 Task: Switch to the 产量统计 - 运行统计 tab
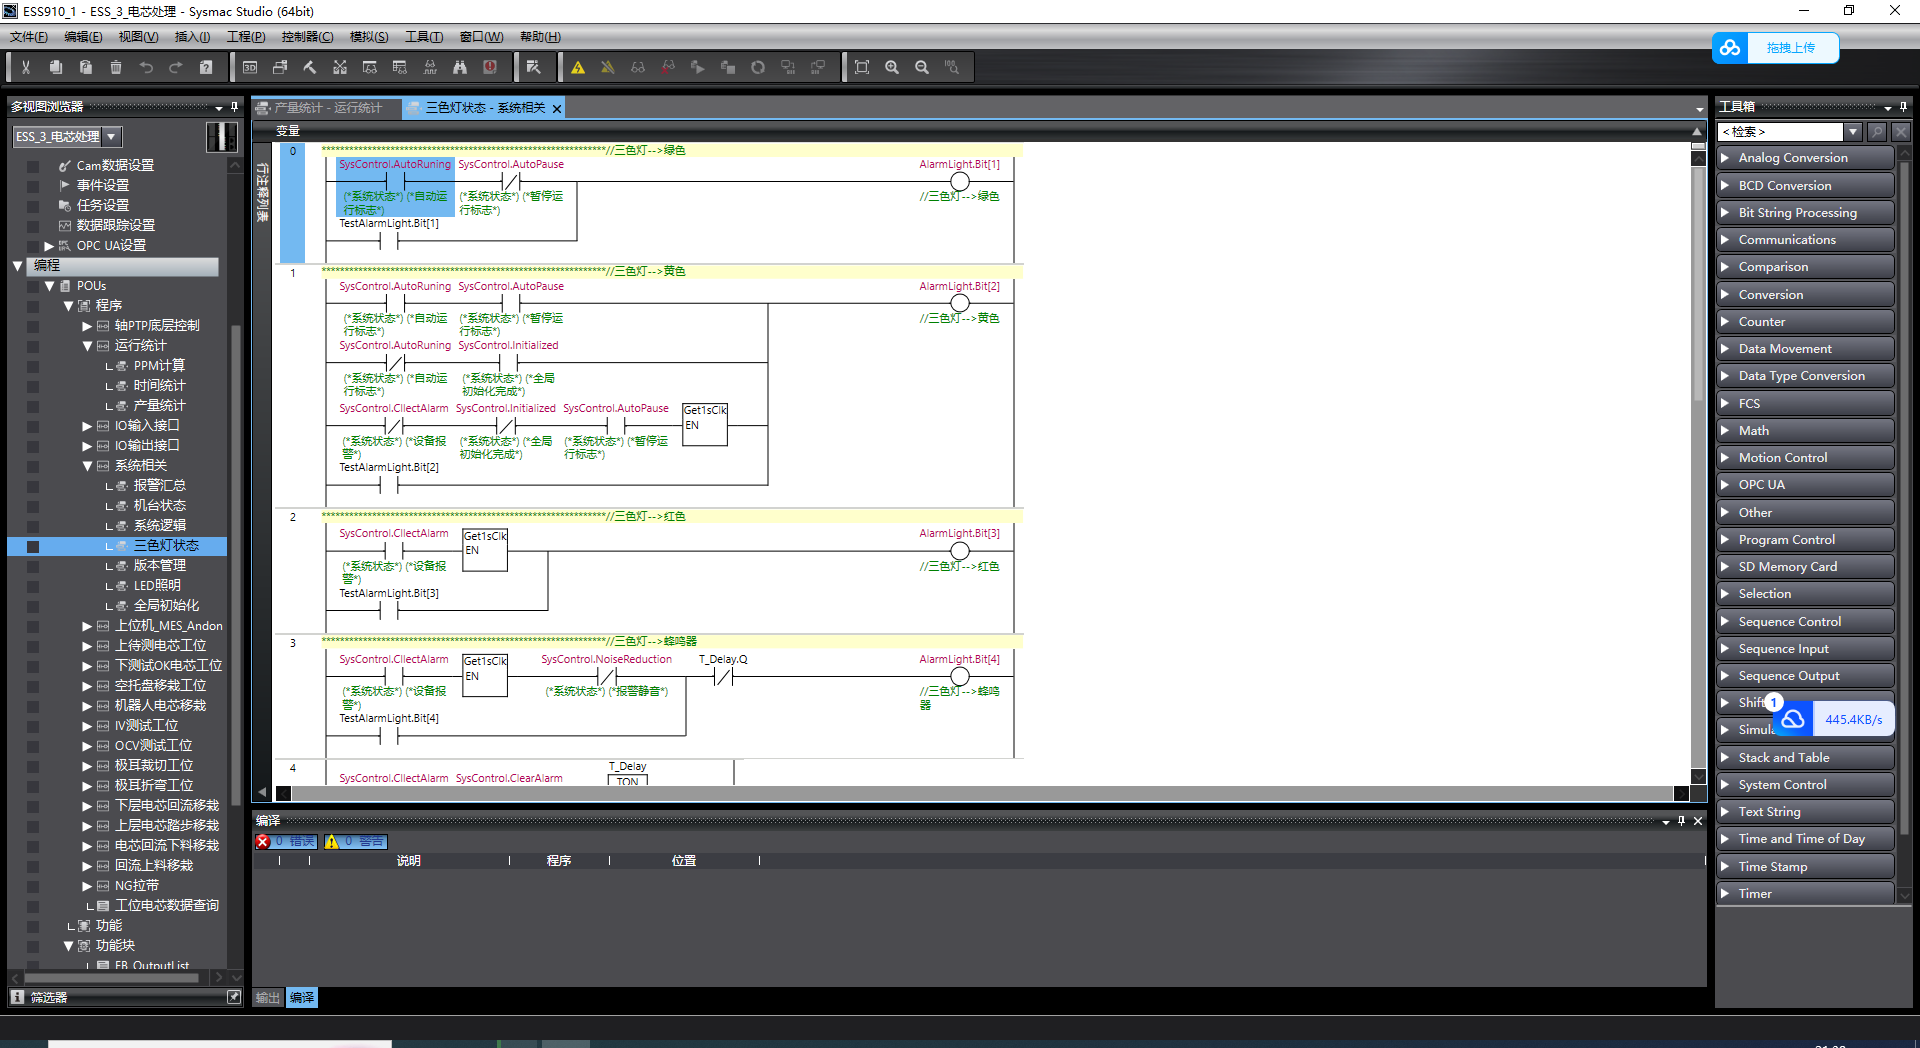(x=327, y=108)
